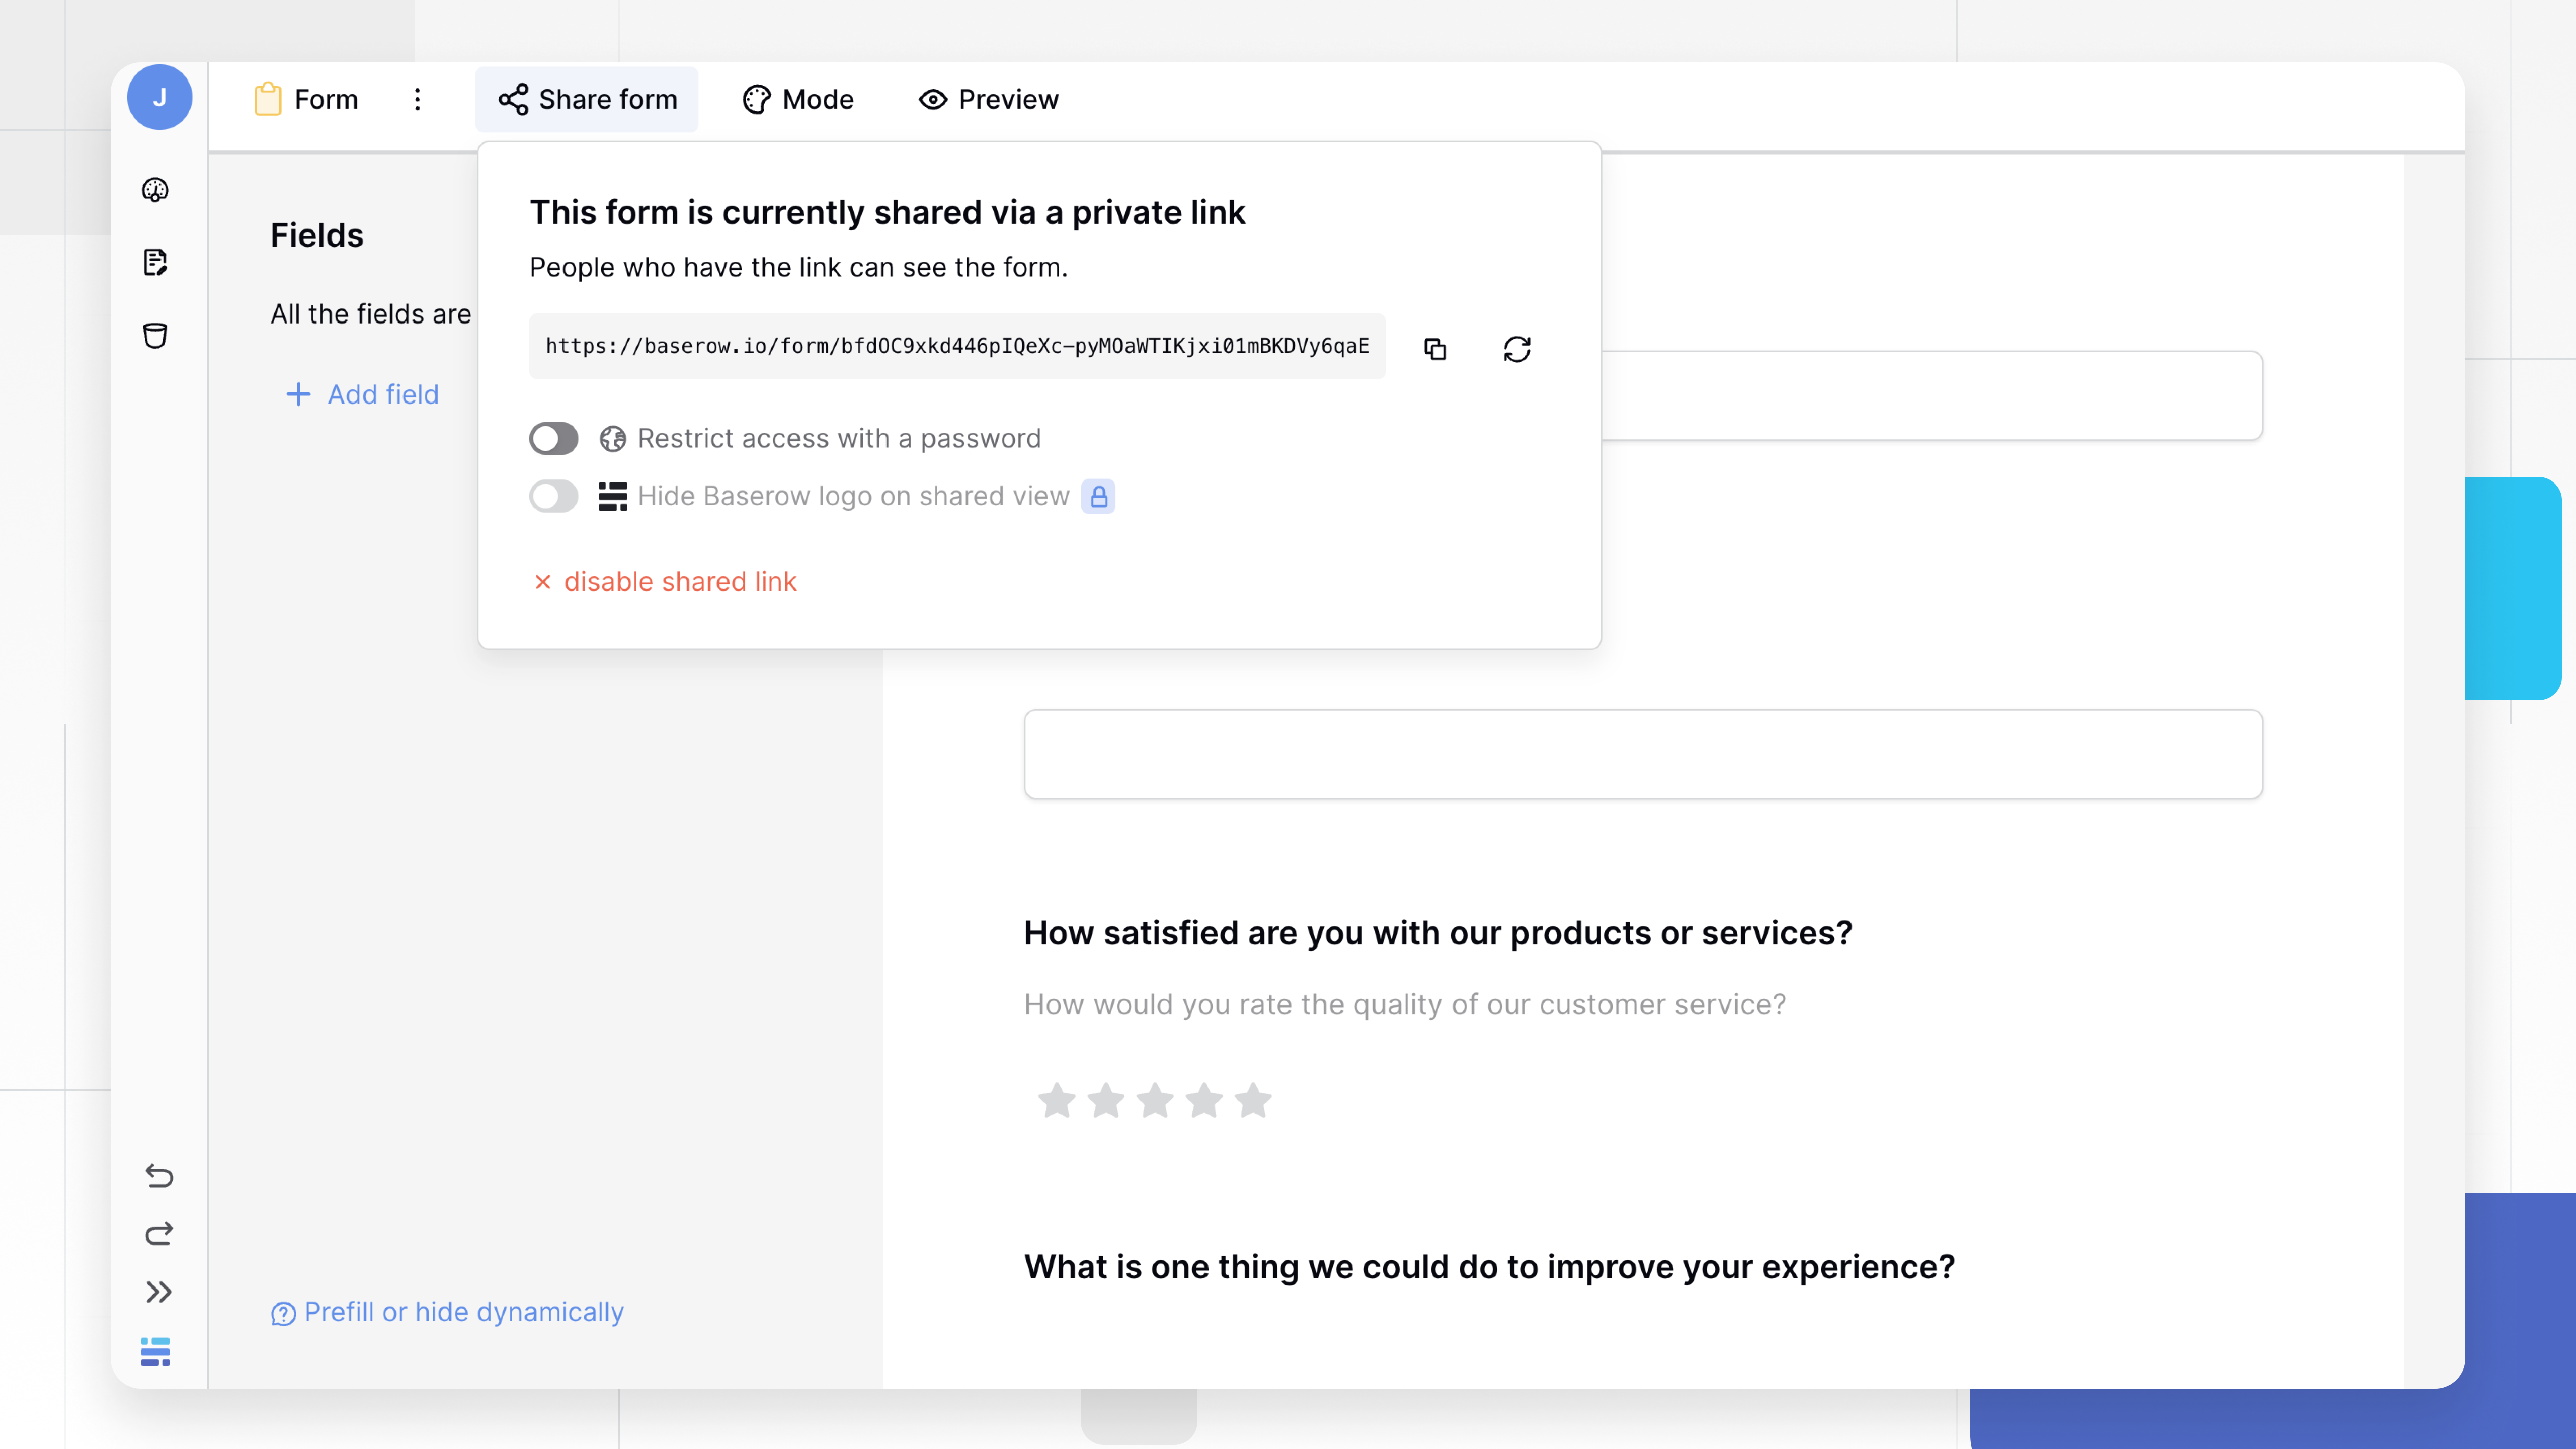Image resolution: width=2576 pixels, height=1449 pixels.
Task: Click the notes edit sidebar icon
Action: tap(155, 262)
